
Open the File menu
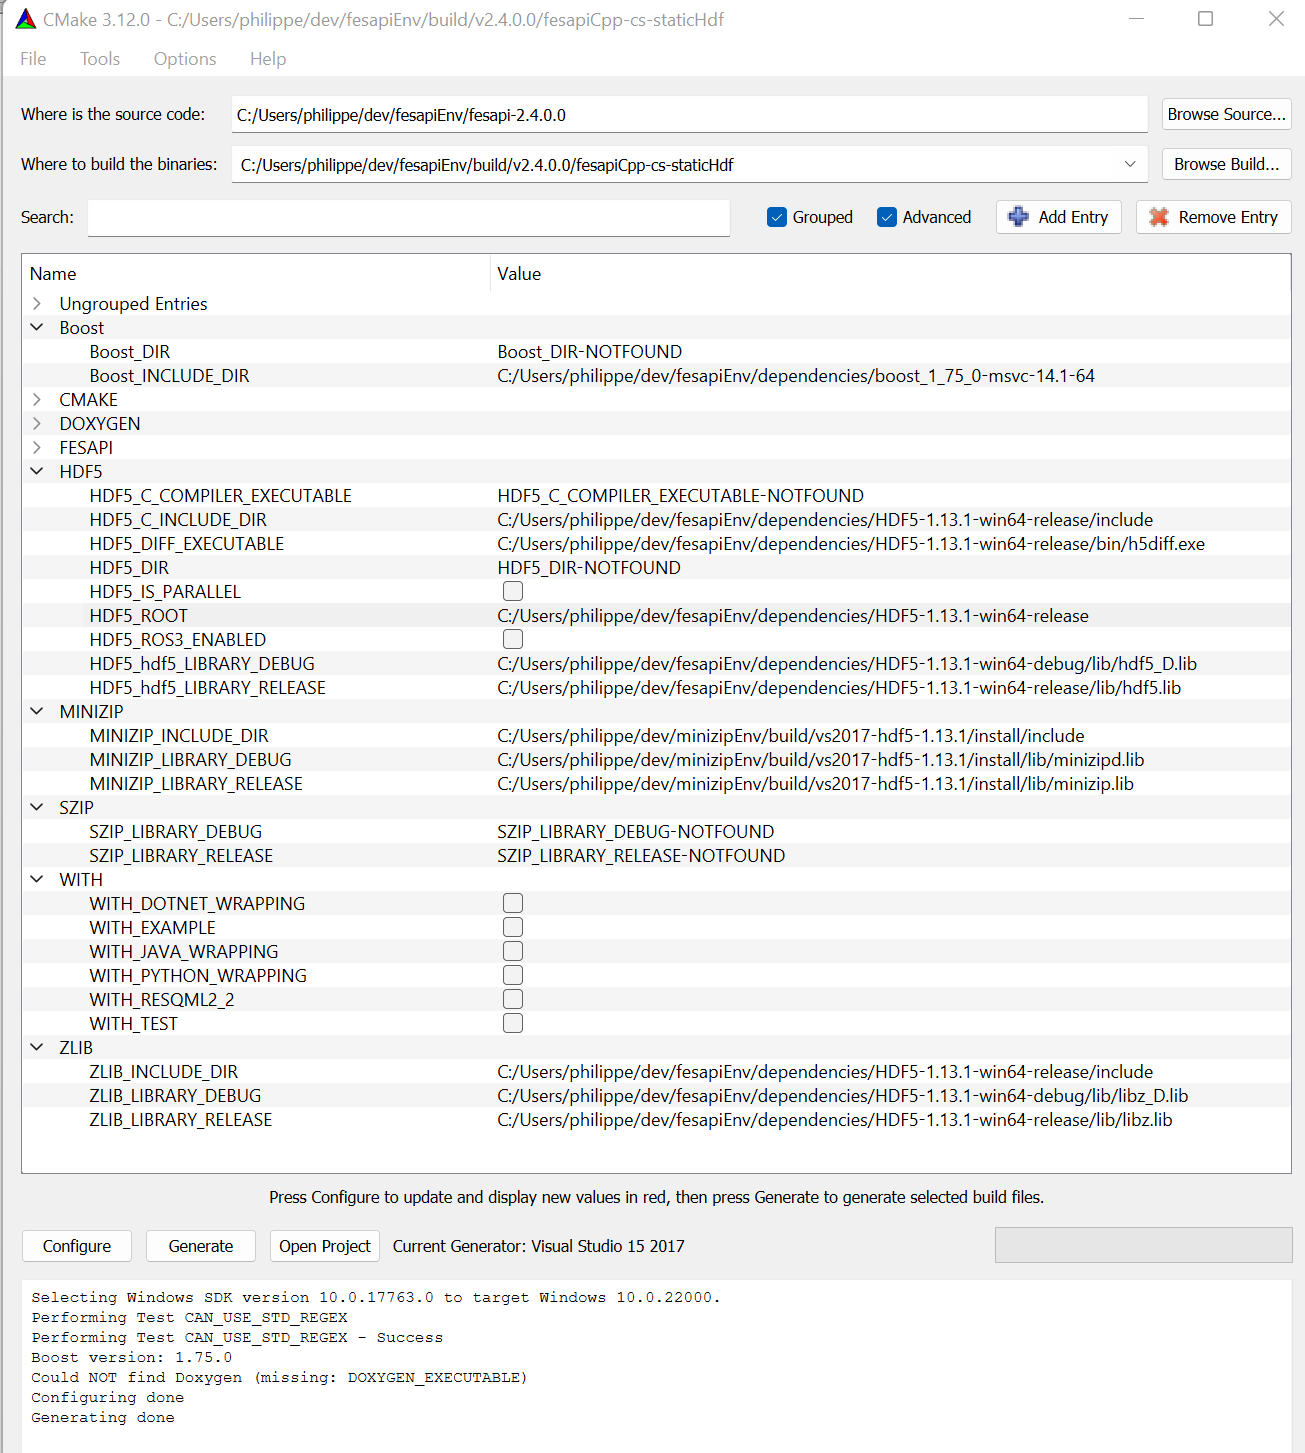33,59
